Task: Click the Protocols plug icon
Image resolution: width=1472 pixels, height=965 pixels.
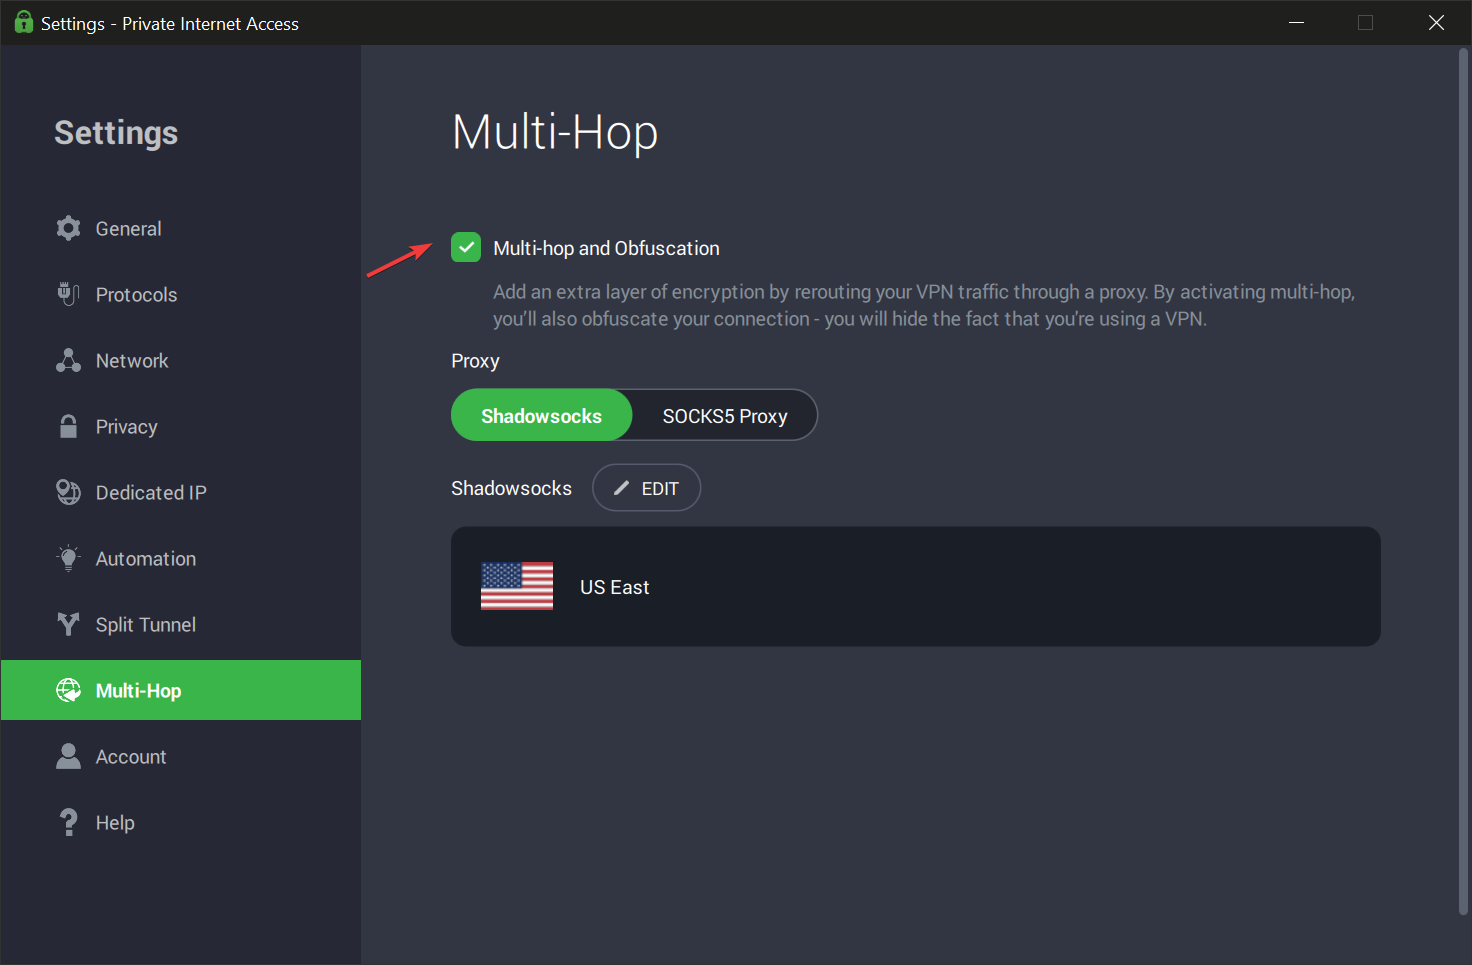Action: coord(68,294)
